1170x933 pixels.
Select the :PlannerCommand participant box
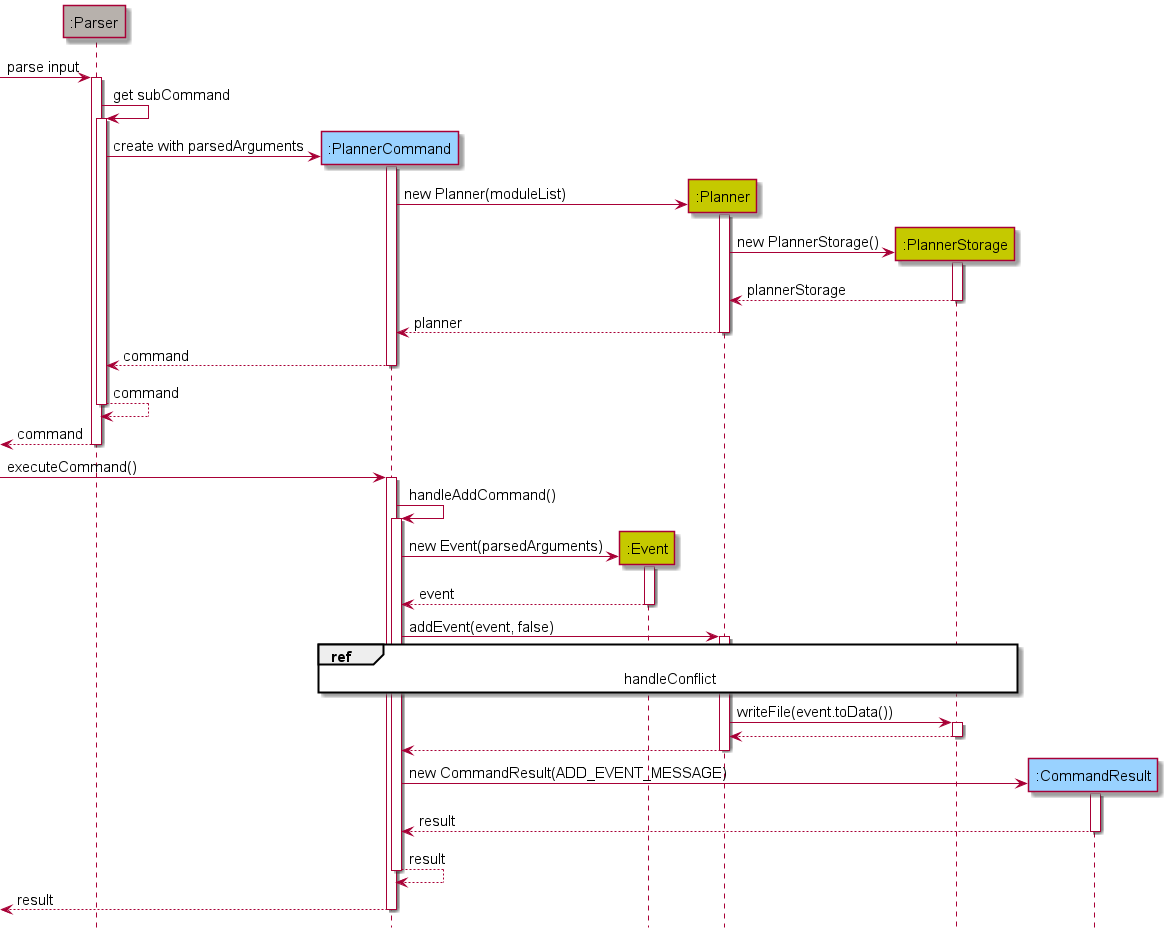click(389, 148)
